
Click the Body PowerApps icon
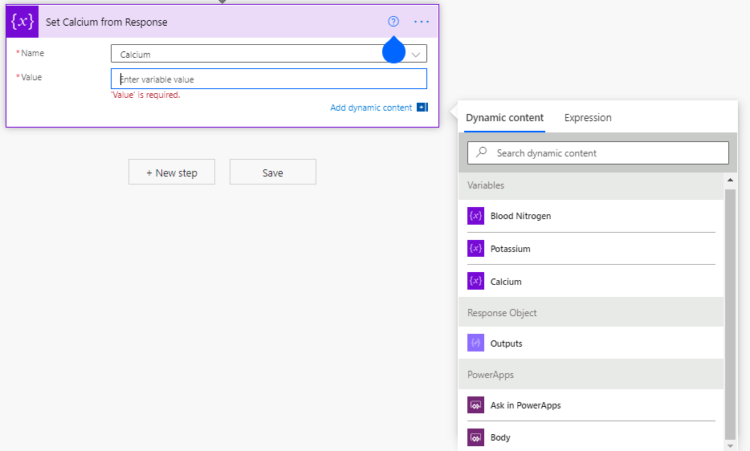475,438
